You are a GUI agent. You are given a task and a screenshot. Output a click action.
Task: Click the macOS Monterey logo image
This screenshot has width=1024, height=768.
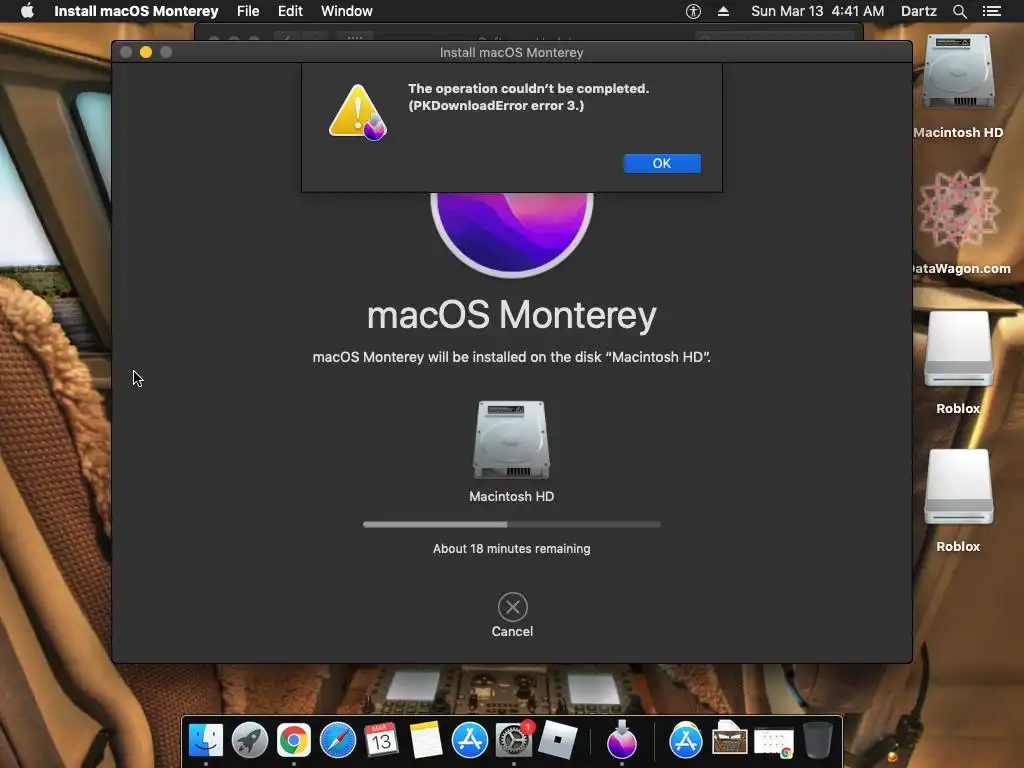pyautogui.click(x=512, y=234)
